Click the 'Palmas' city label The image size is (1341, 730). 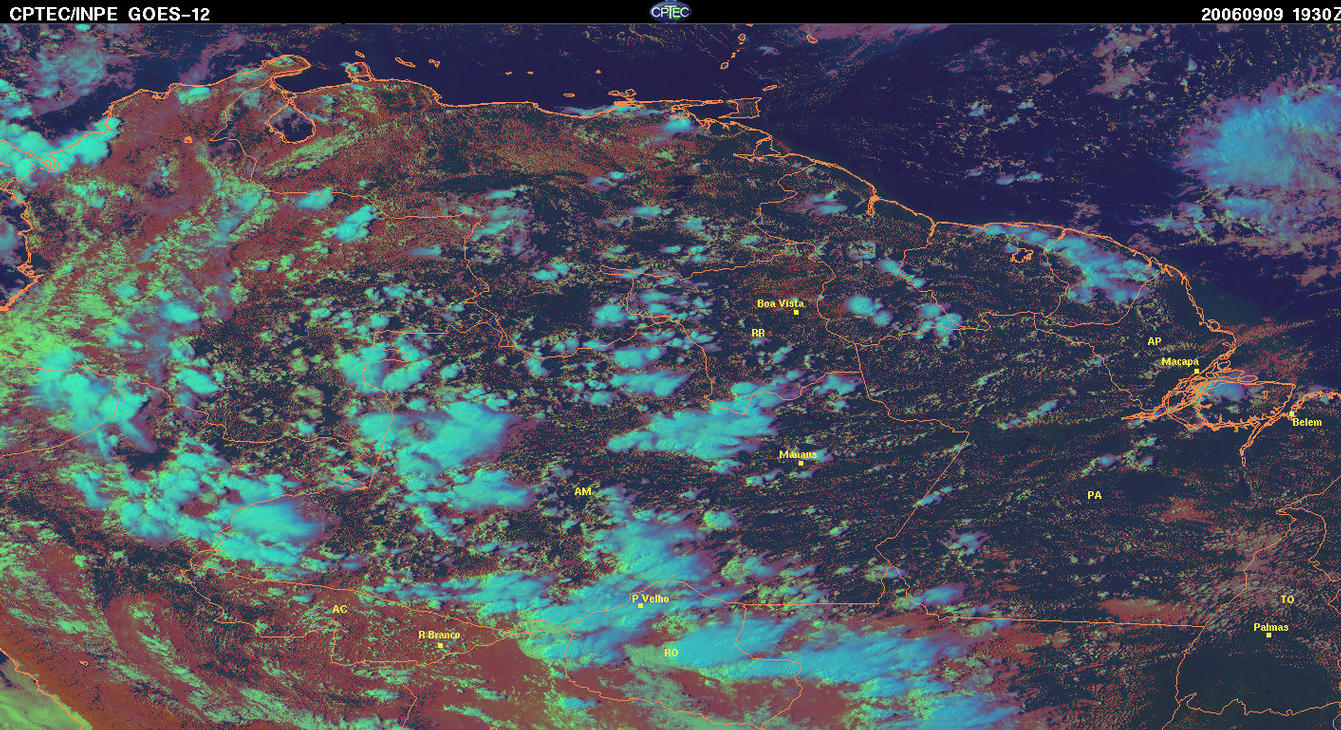[1271, 627]
